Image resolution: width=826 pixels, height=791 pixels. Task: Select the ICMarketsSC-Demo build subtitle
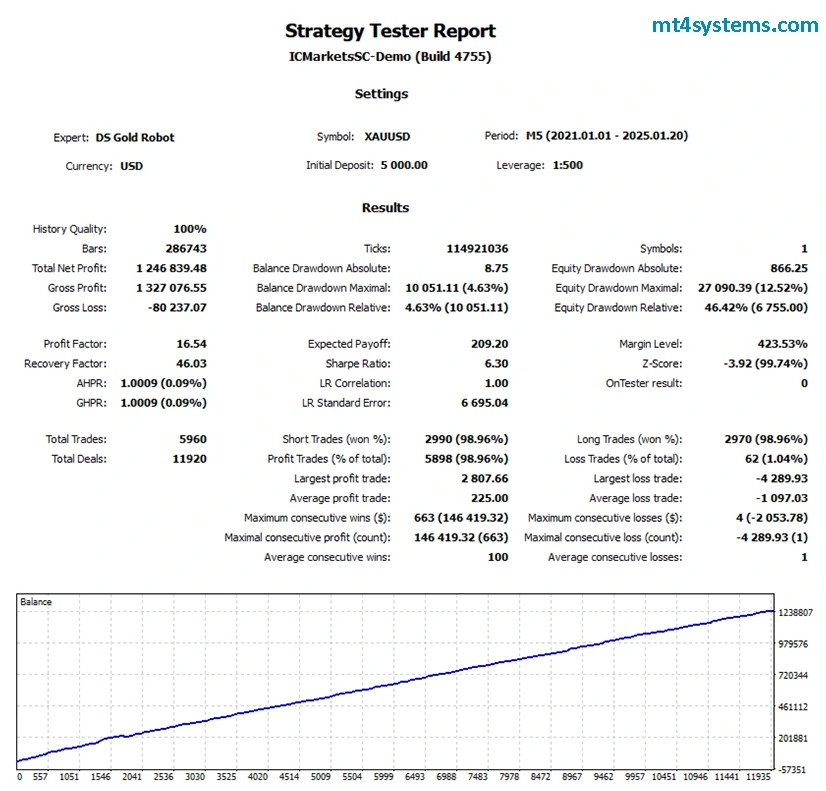[x=390, y=57]
